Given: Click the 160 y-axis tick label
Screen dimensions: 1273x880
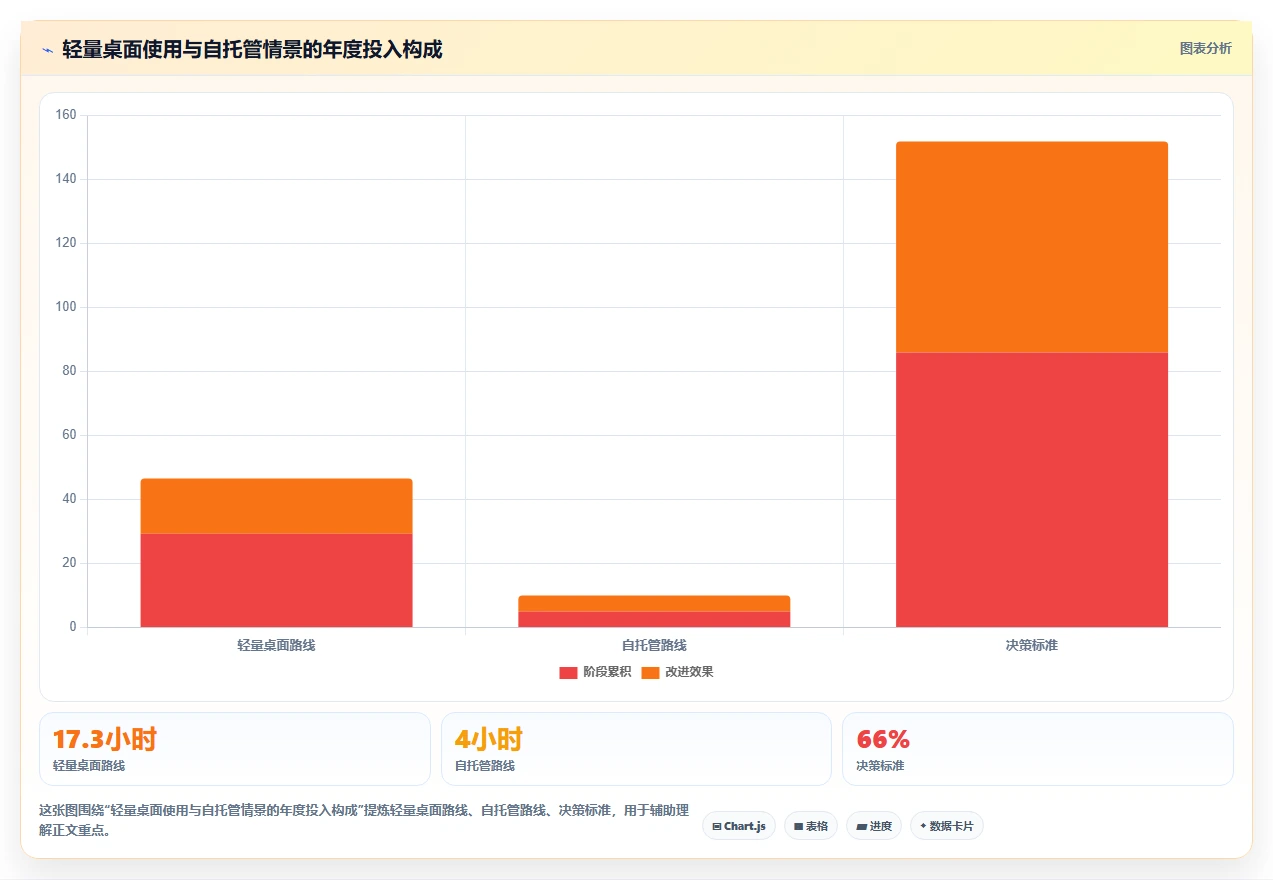Looking at the screenshot, I should (66, 115).
